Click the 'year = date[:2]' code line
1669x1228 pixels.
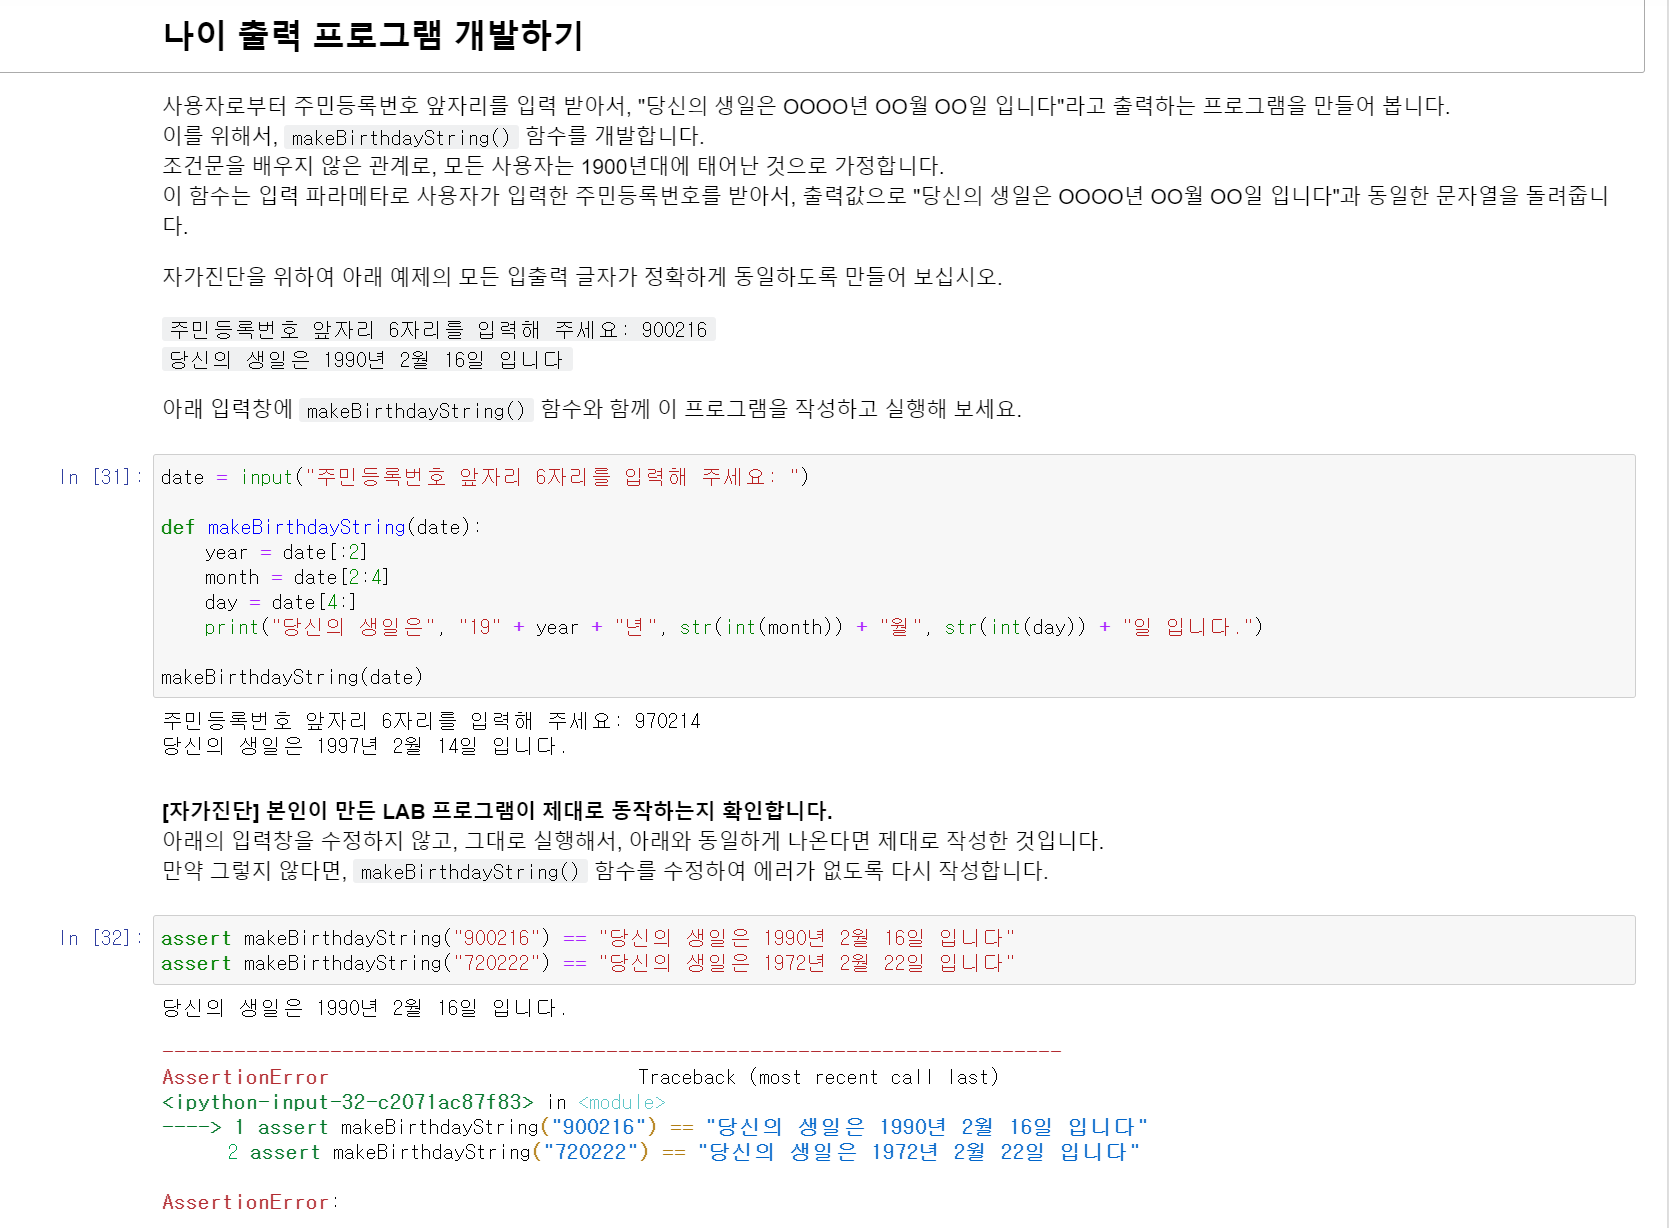pyautogui.click(x=286, y=552)
